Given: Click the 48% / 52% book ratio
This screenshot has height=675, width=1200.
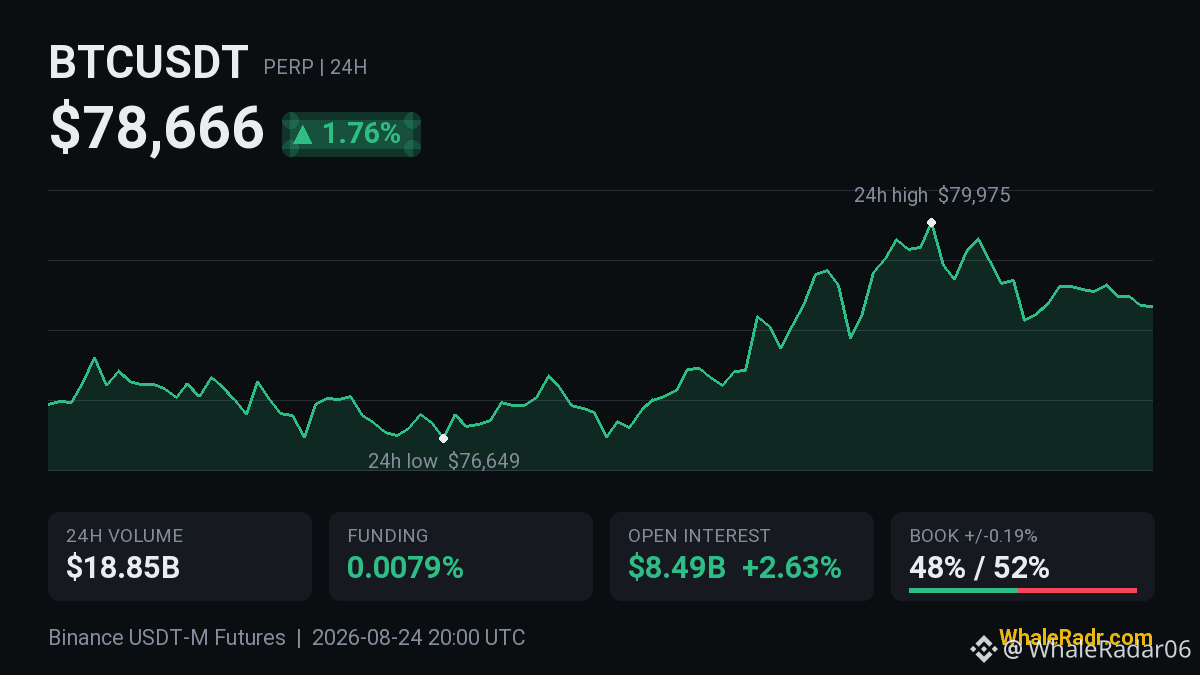Looking at the screenshot, I should coord(979,568).
